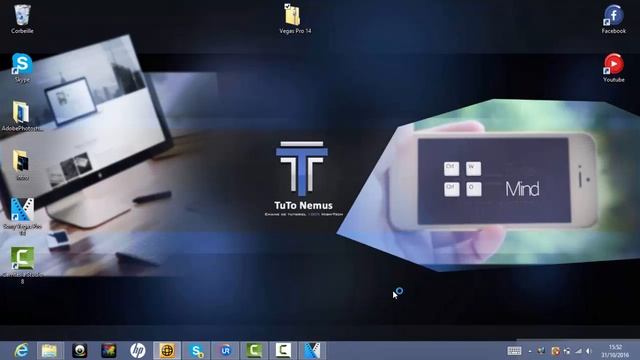Screen dimensions: 640x360
Task: Open the UR browser taskbar icon
Action: click(x=225, y=351)
